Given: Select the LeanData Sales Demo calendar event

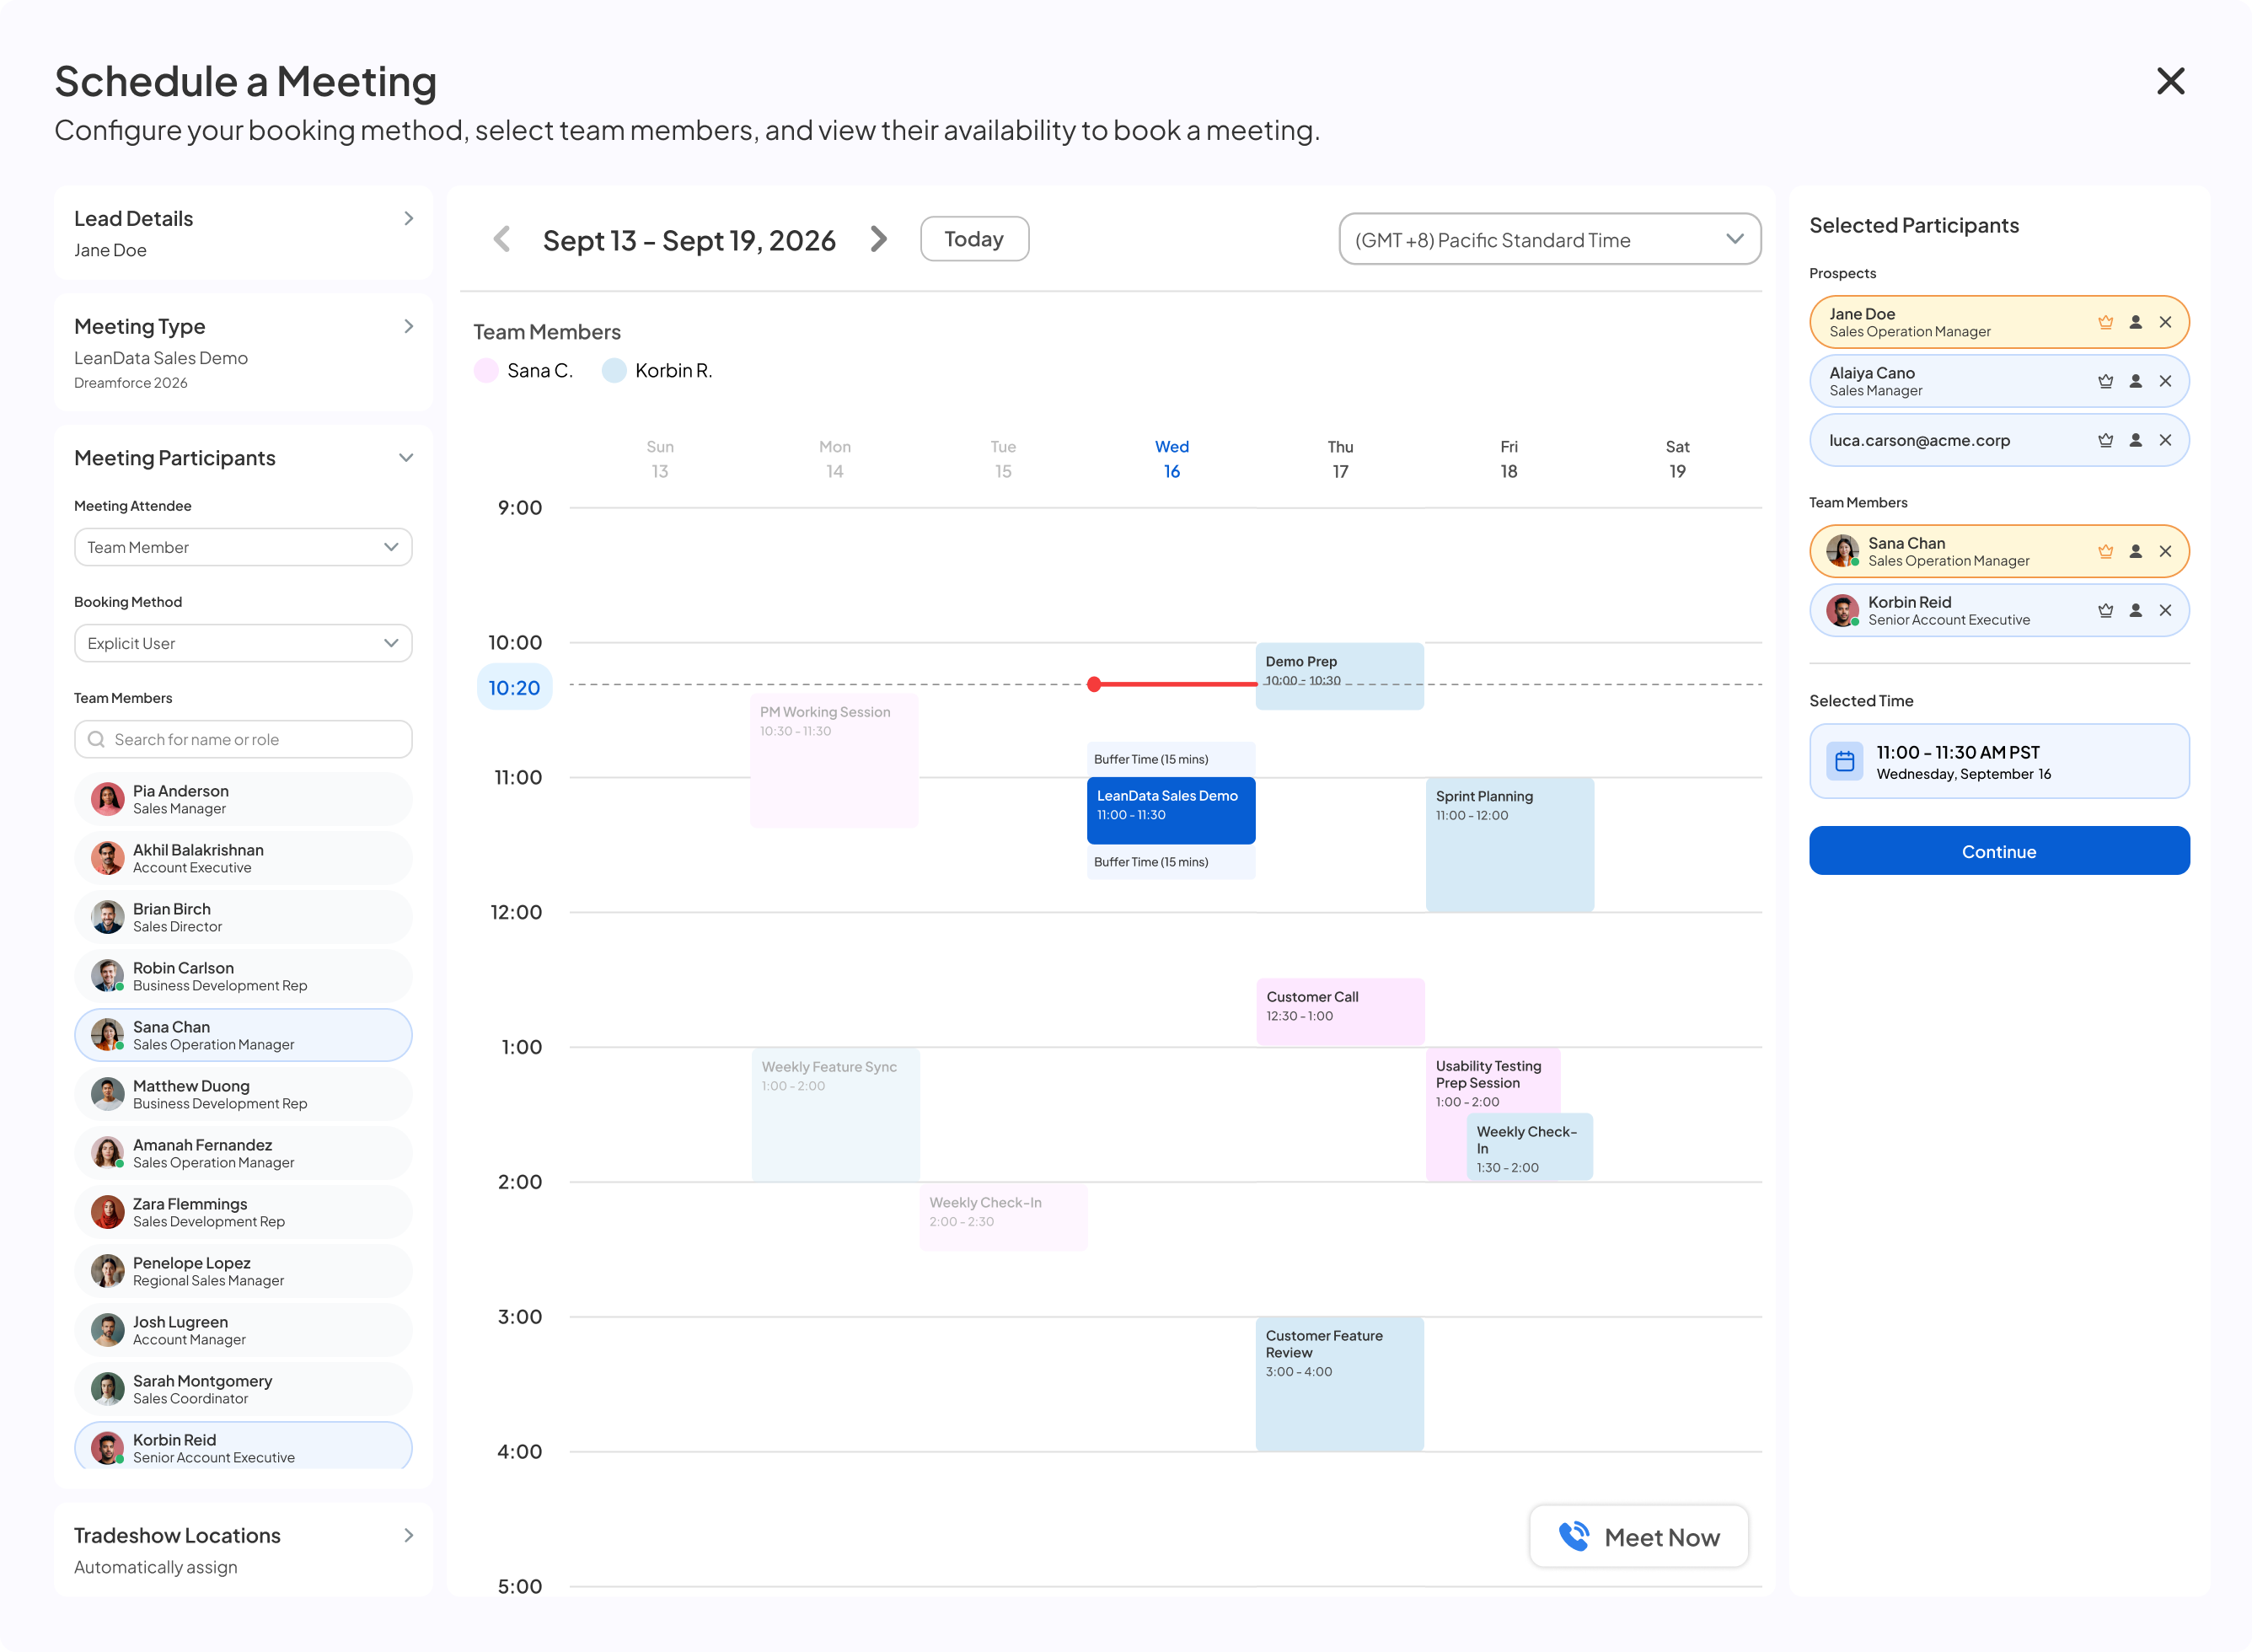Looking at the screenshot, I should tap(1171, 810).
